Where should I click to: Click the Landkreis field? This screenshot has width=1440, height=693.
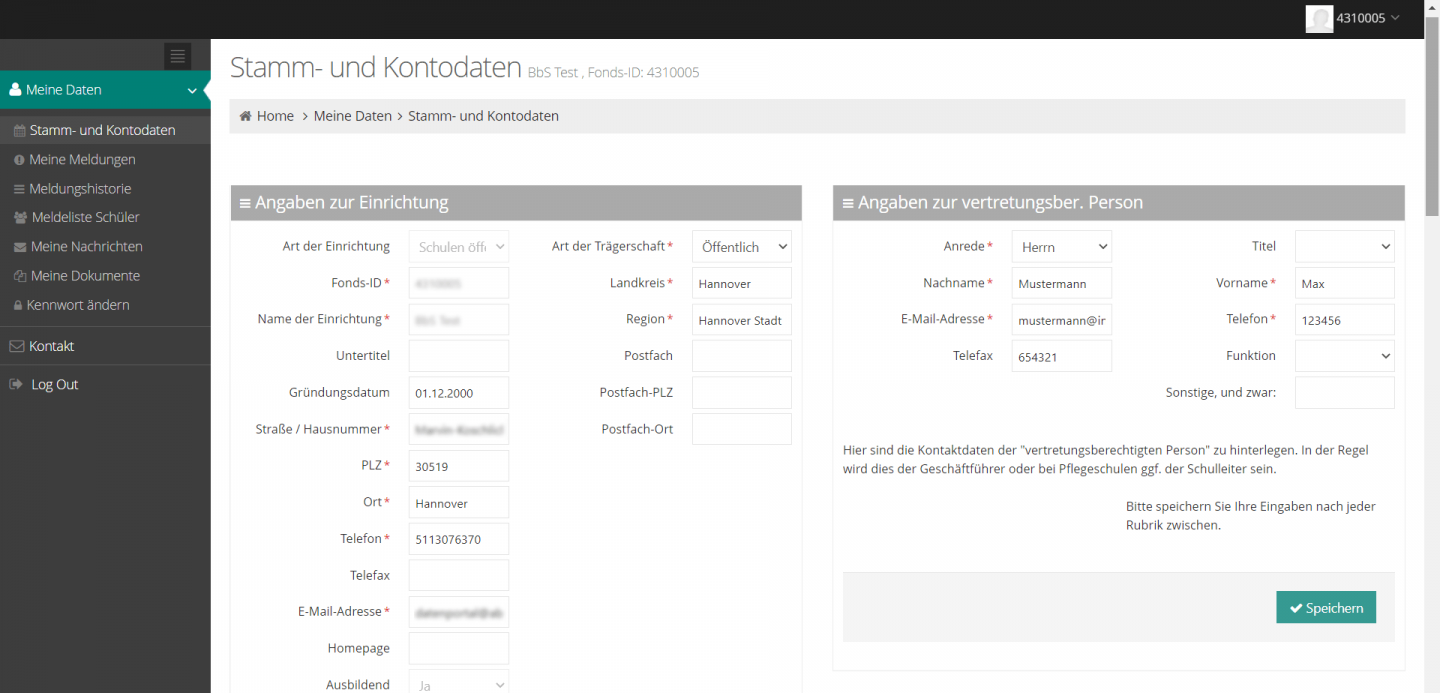[742, 283]
